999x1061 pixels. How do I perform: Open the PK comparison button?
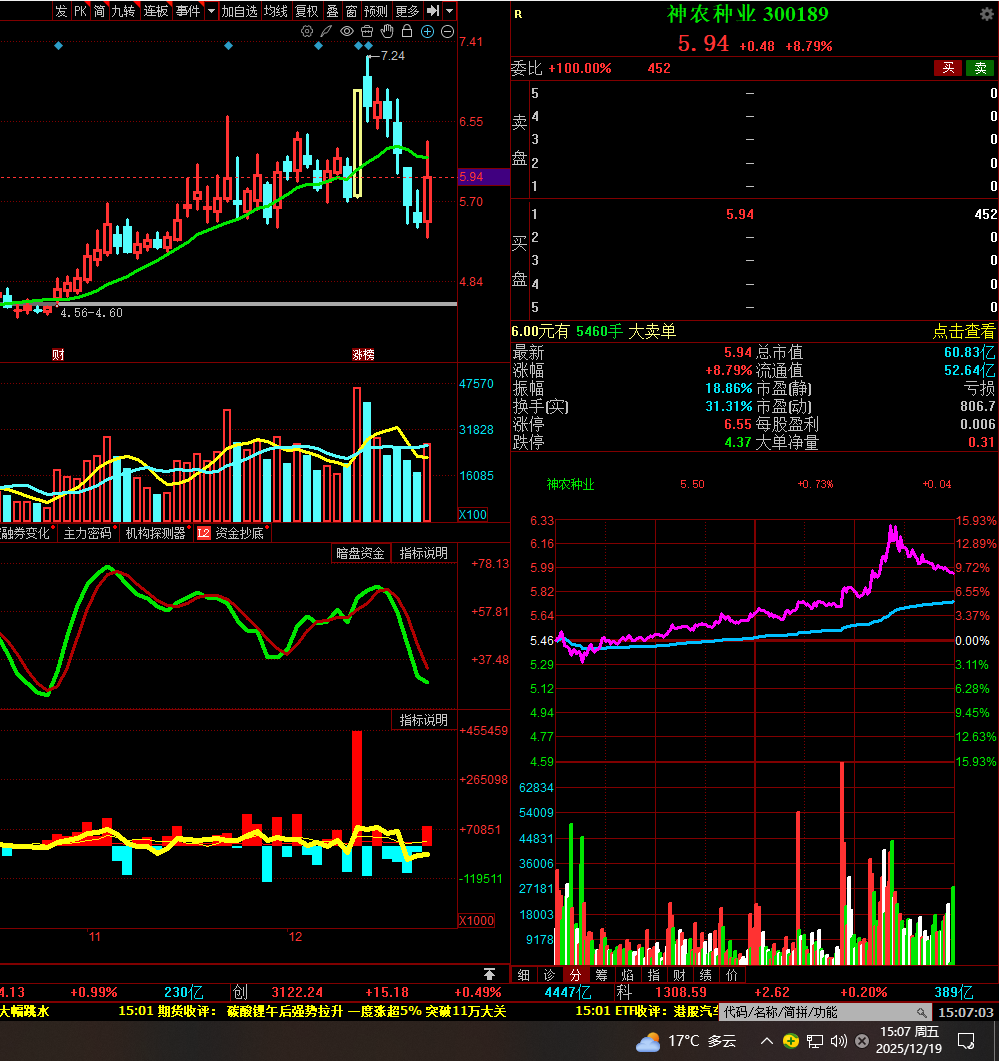pyautogui.click(x=81, y=11)
